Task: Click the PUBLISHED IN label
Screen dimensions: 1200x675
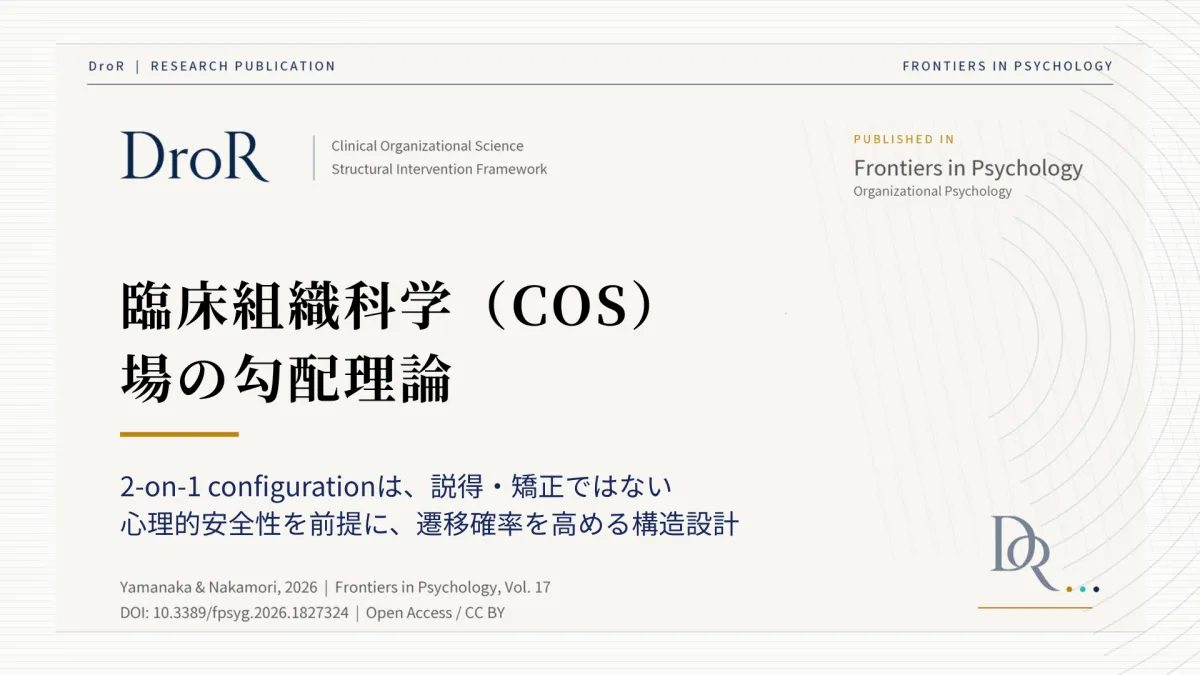Action: tap(904, 139)
